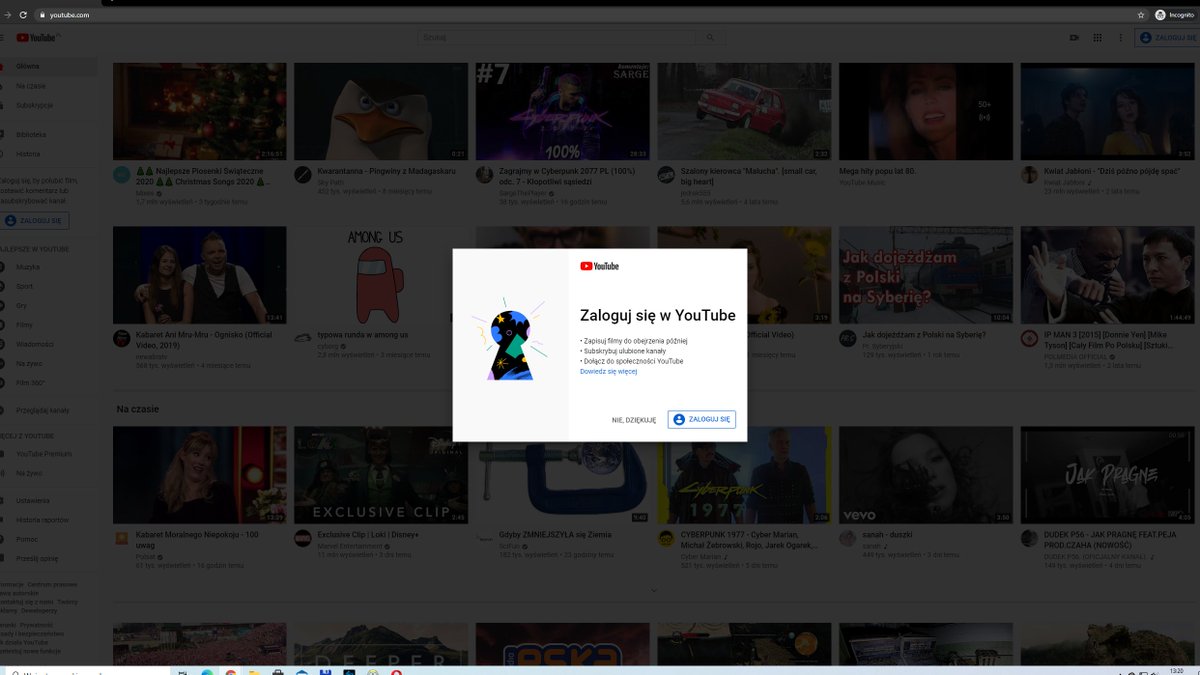This screenshot has height=675, width=1200.
Task: Click Sky Path channel avatar
Action: coord(303,175)
